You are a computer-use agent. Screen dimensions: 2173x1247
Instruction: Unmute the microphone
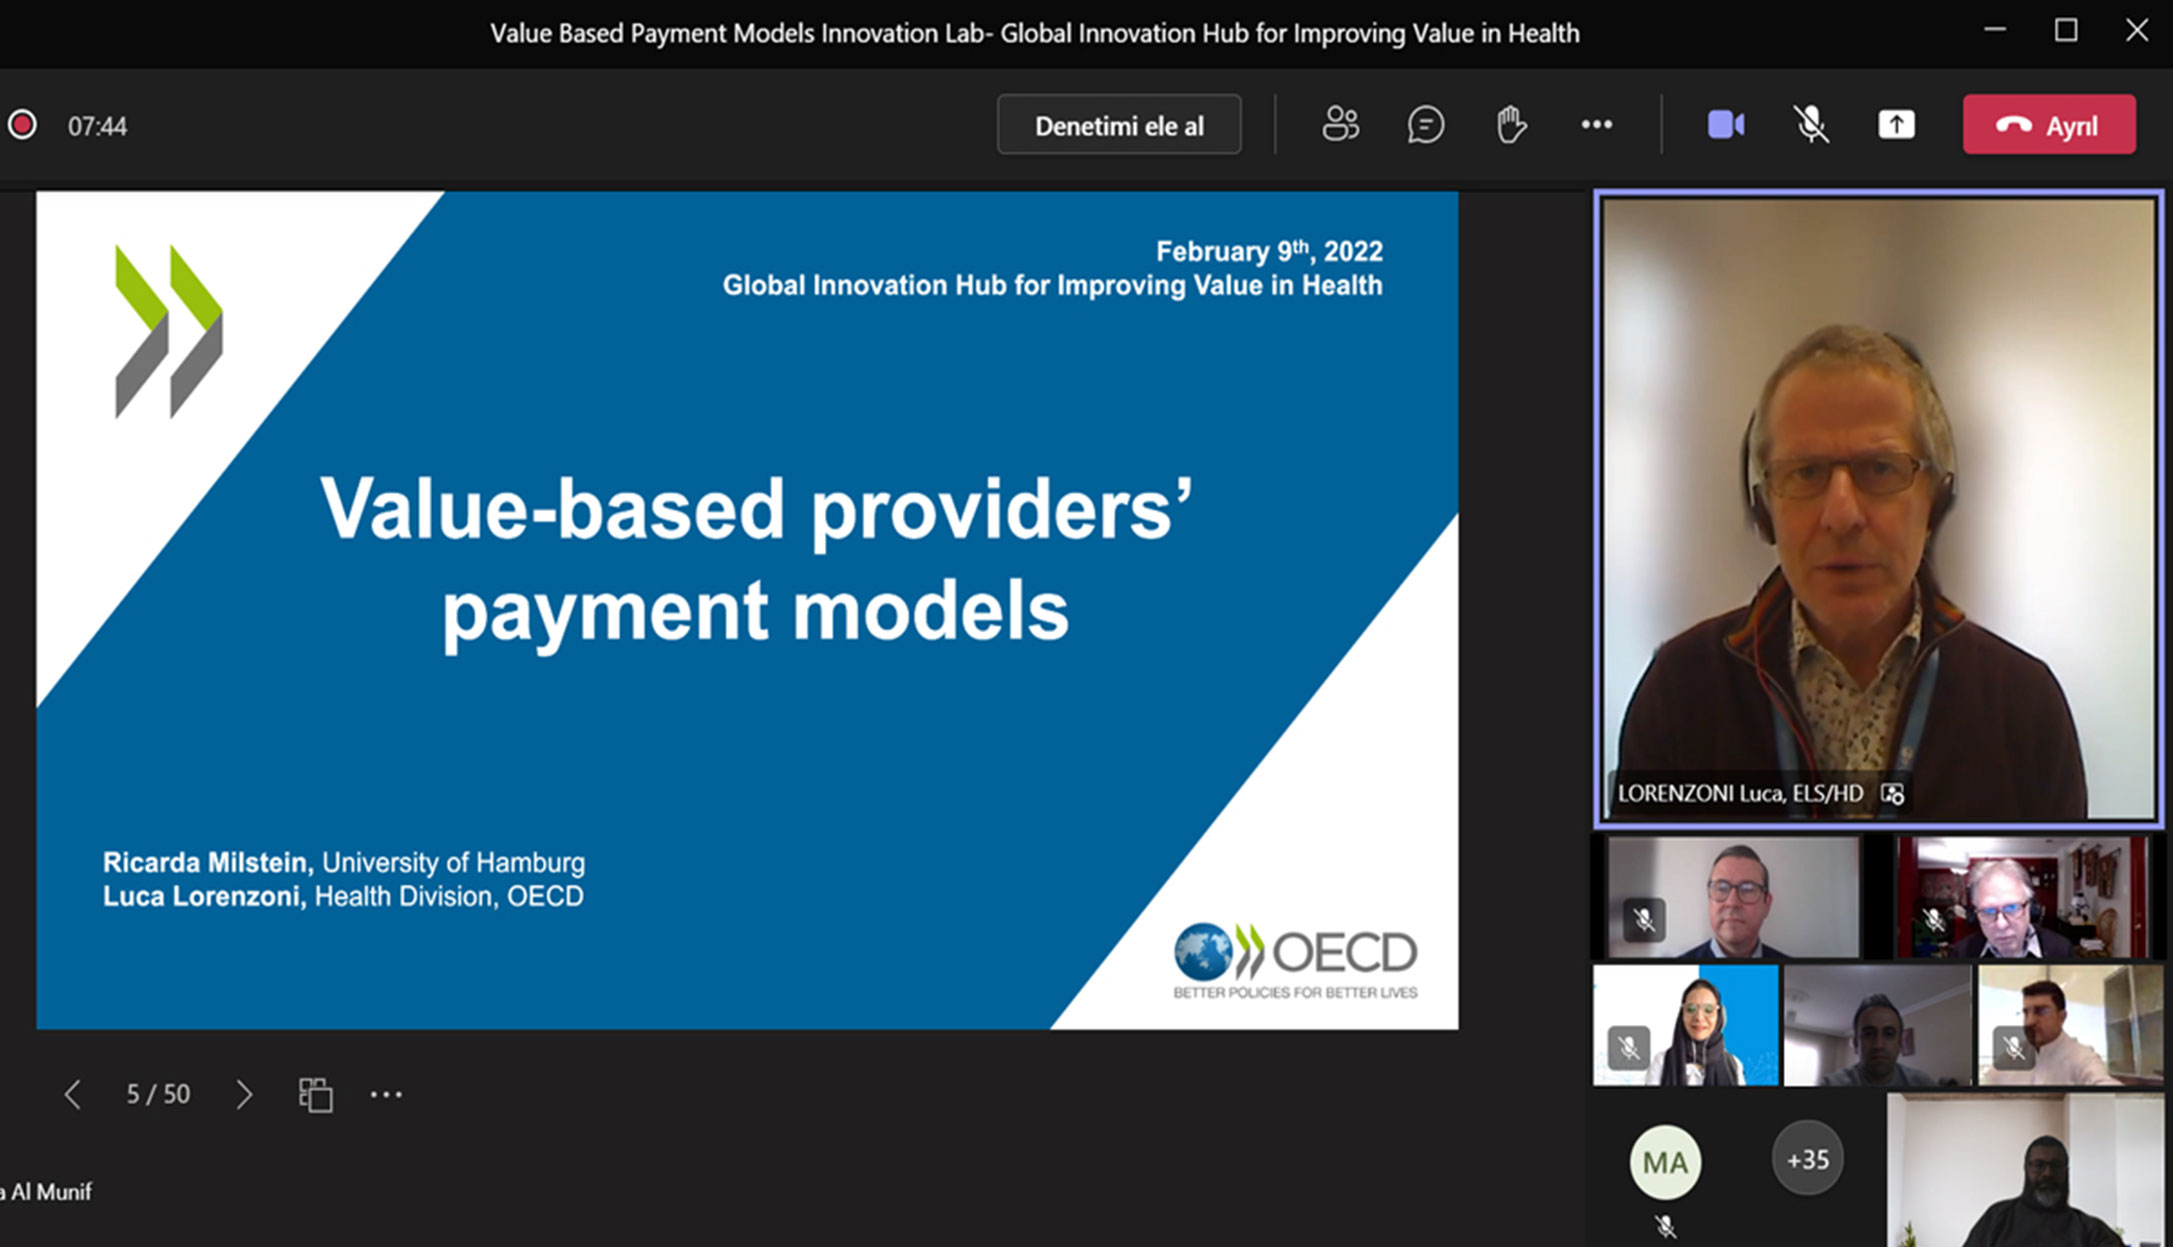click(1811, 125)
